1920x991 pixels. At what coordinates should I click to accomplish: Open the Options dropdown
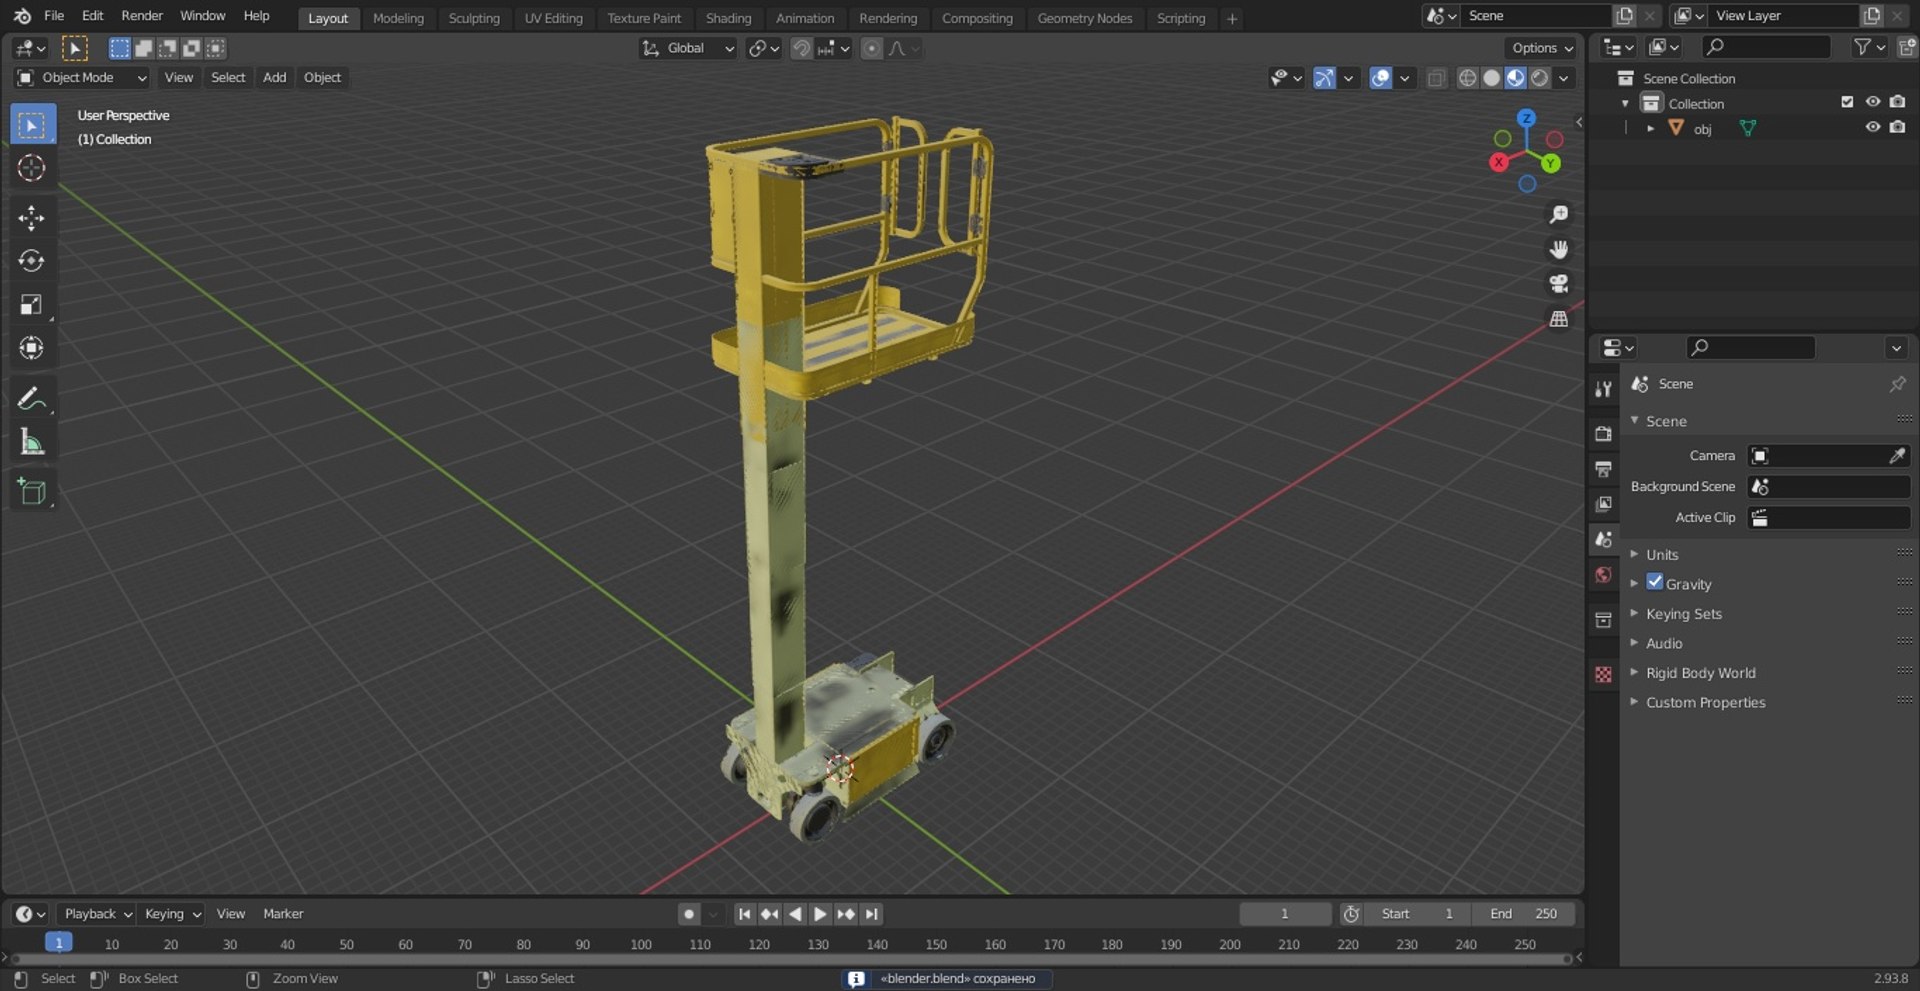(1542, 48)
